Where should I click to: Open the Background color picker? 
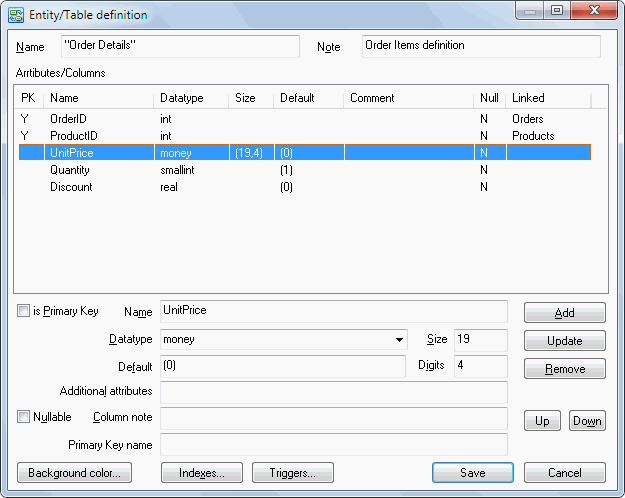[x=75, y=473]
